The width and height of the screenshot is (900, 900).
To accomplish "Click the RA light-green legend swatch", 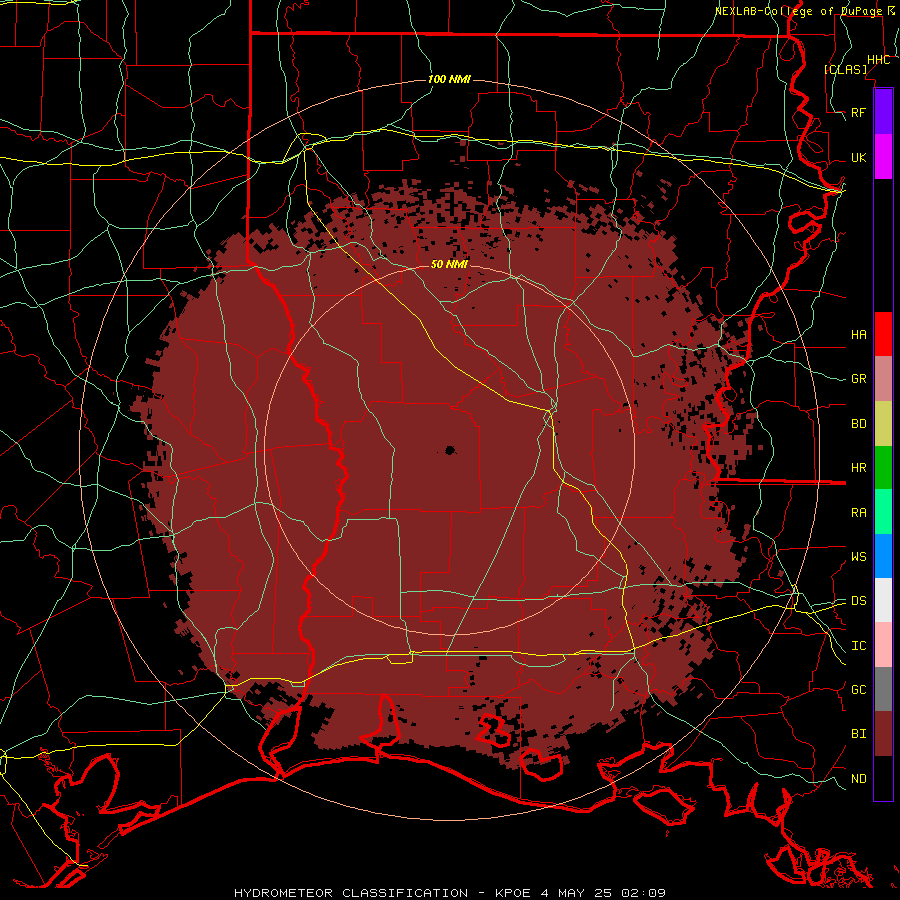I will pos(883,512).
